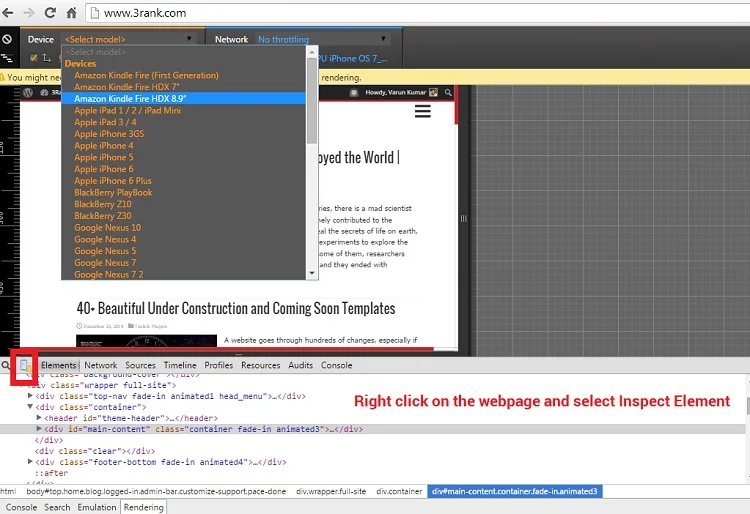Switch to the Resources tab
Screen dimensions: 750x514
261,365
